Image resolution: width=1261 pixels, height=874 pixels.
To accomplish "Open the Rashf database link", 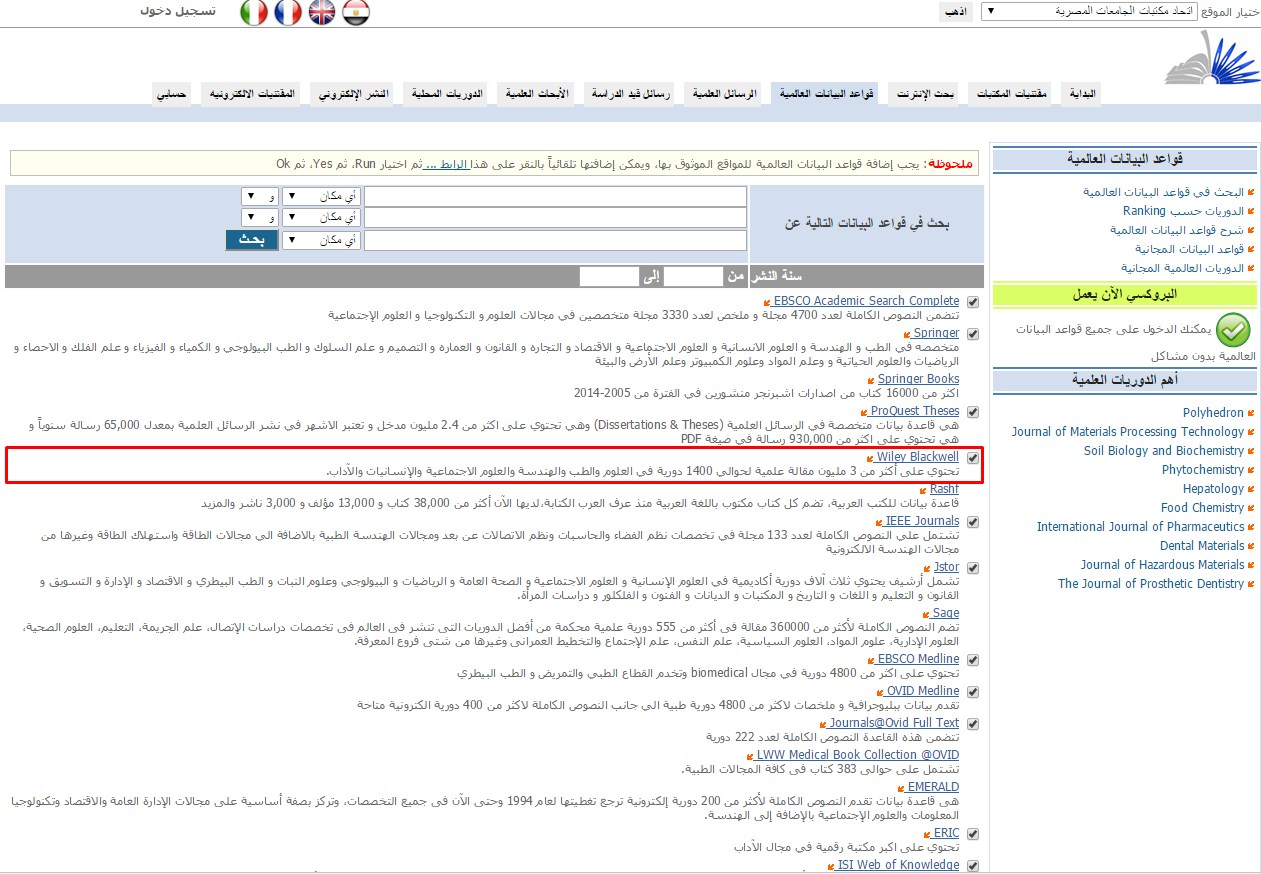I will pyautogui.click(x=944, y=489).
